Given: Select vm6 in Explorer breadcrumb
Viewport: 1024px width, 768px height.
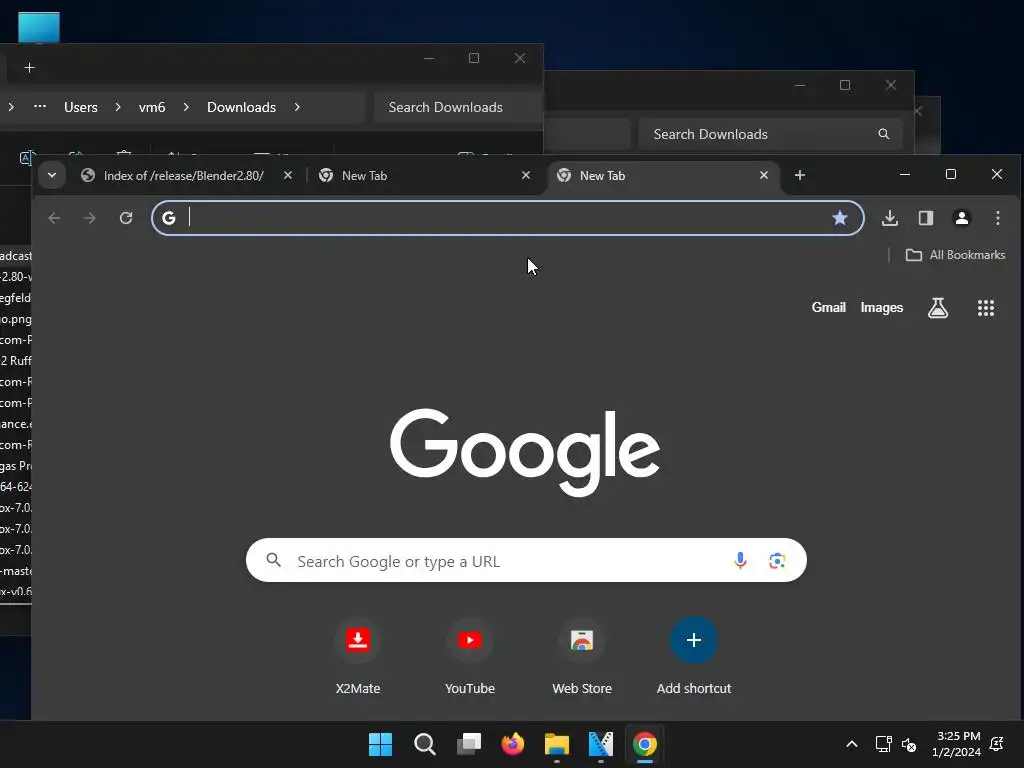Looking at the screenshot, I should (152, 107).
